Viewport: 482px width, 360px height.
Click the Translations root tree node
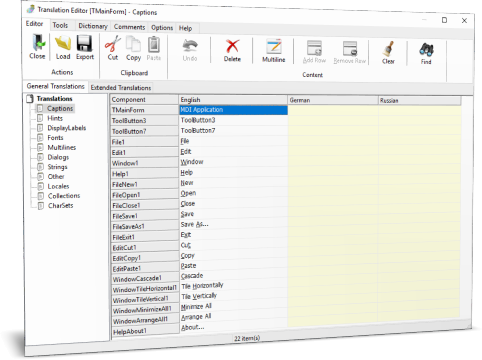pos(54,99)
